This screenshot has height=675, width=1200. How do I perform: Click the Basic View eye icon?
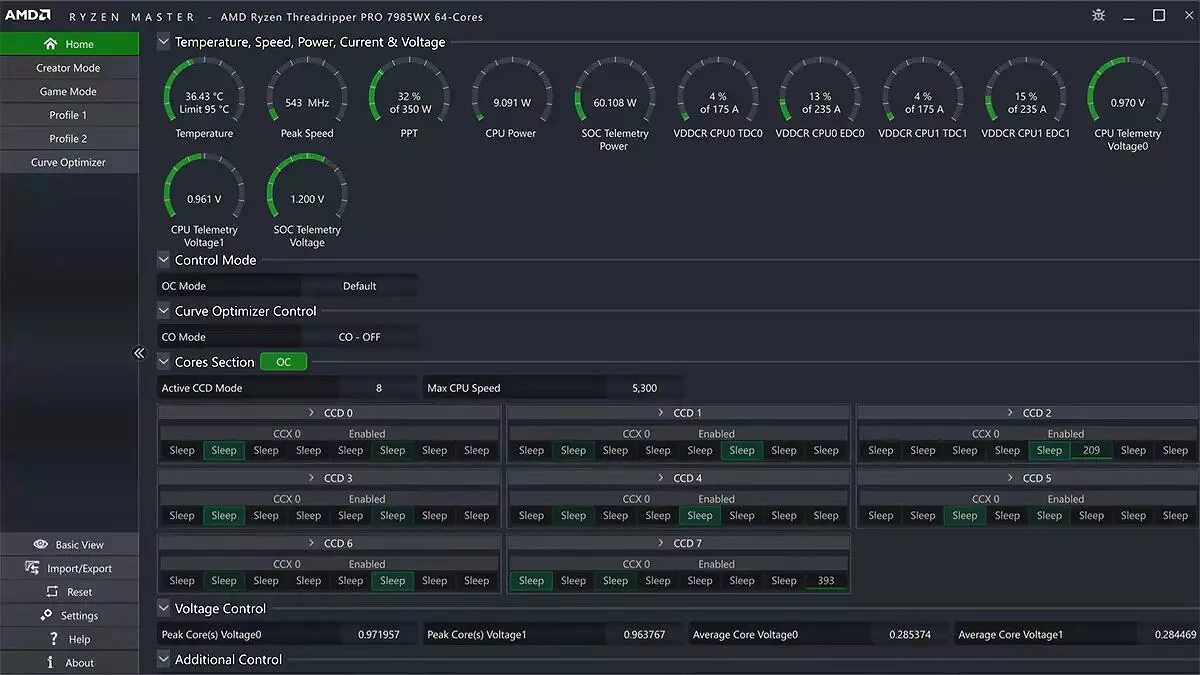click(41, 545)
